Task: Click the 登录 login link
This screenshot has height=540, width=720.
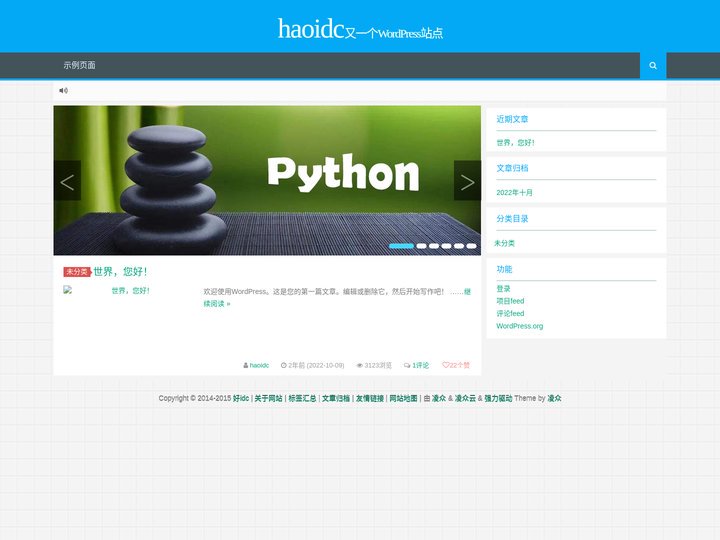Action: [x=503, y=289]
